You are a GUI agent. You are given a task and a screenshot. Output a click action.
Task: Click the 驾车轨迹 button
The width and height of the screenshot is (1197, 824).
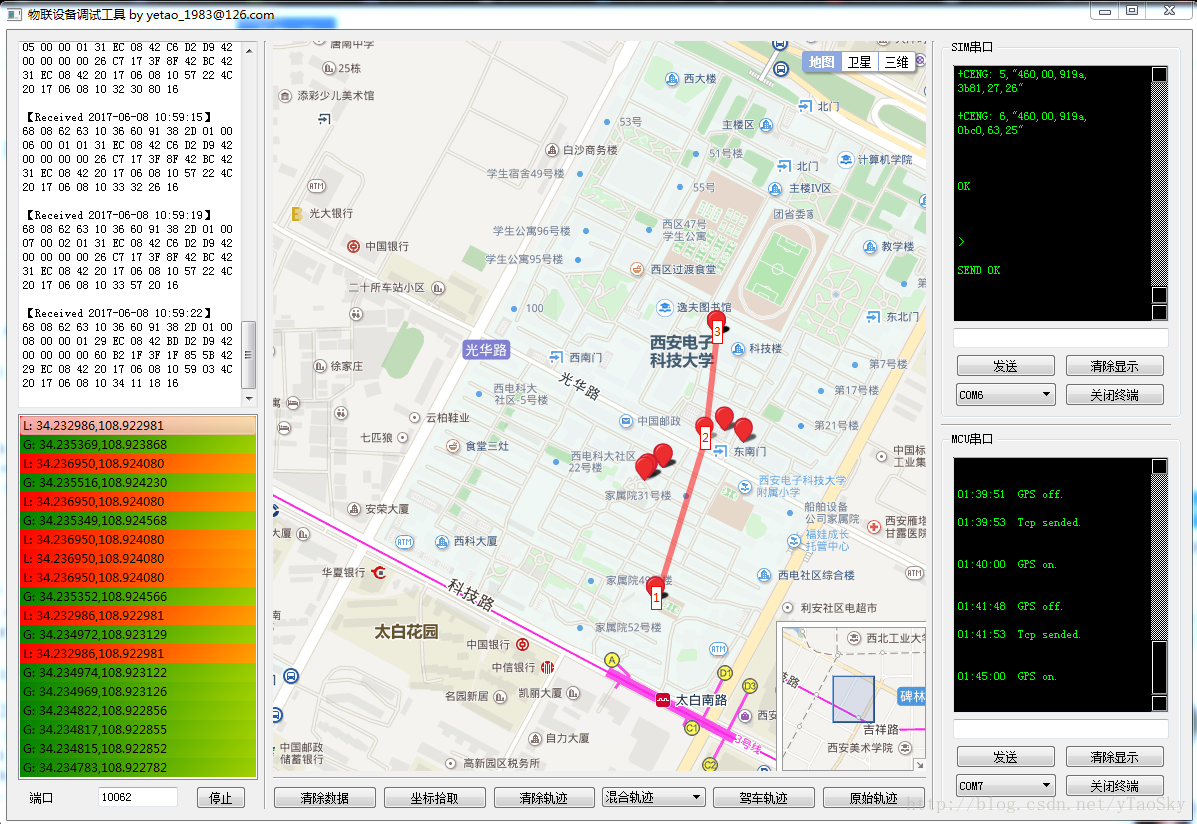pyautogui.click(x=763, y=798)
